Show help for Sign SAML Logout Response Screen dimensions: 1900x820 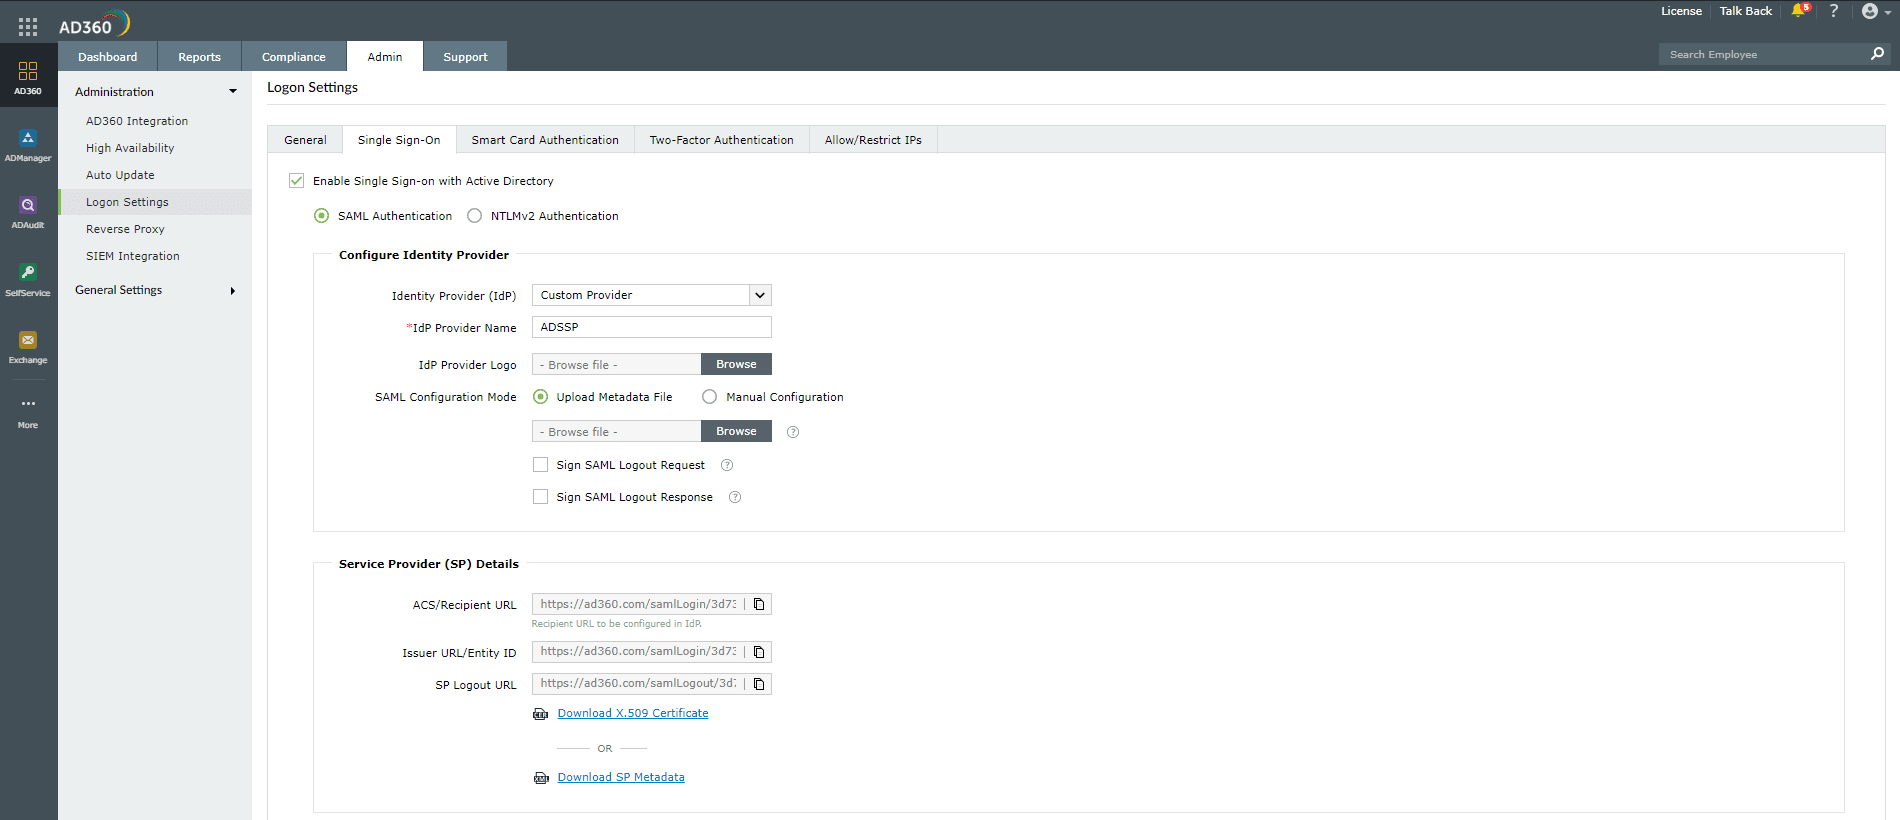735,497
